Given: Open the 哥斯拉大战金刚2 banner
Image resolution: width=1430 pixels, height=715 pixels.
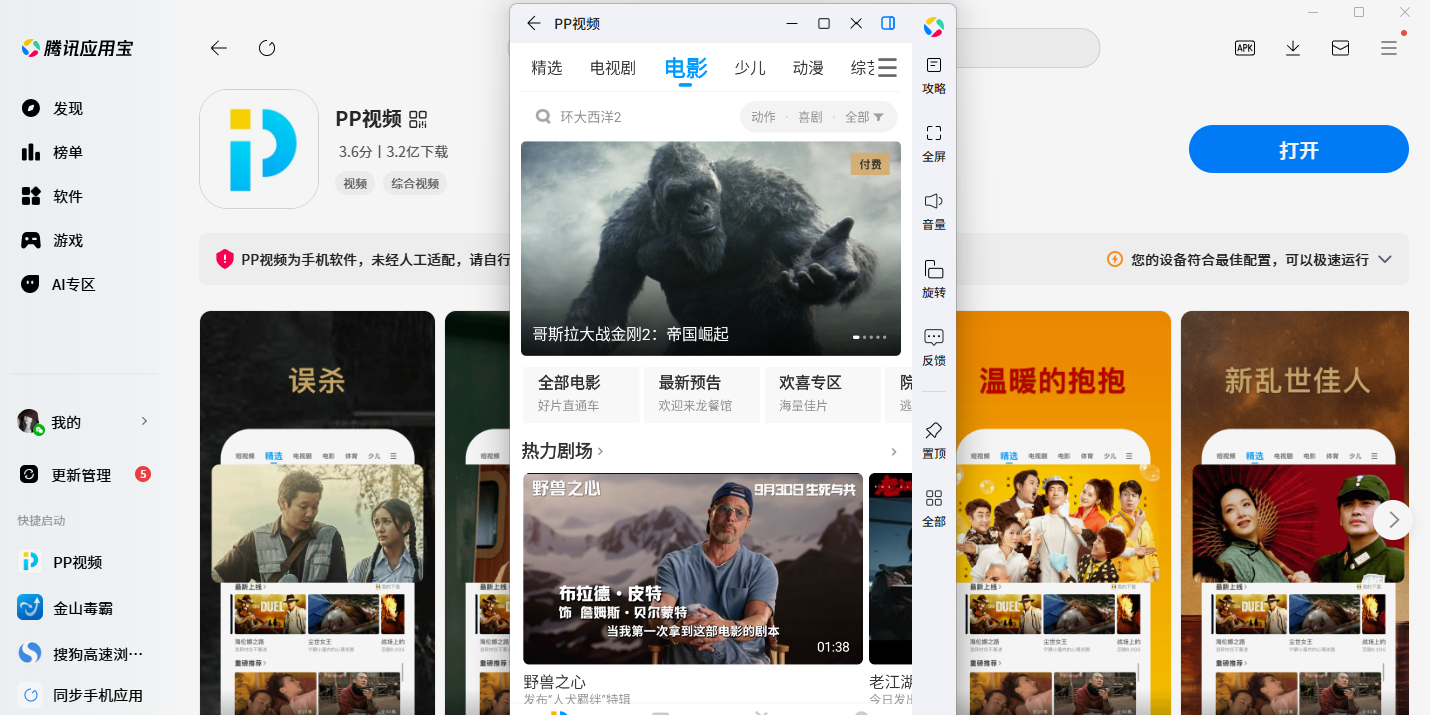Looking at the screenshot, I should tap(711, 248).
